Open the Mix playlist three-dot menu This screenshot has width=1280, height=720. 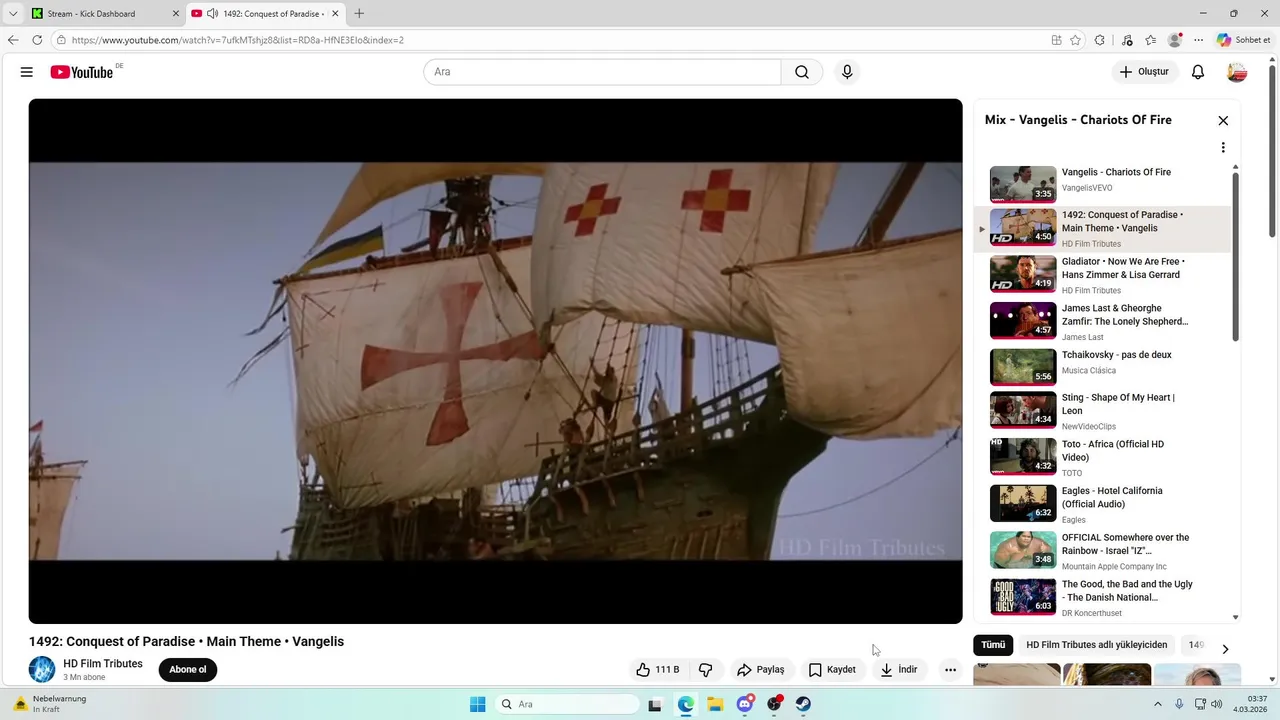click(x=1223, y=148)
